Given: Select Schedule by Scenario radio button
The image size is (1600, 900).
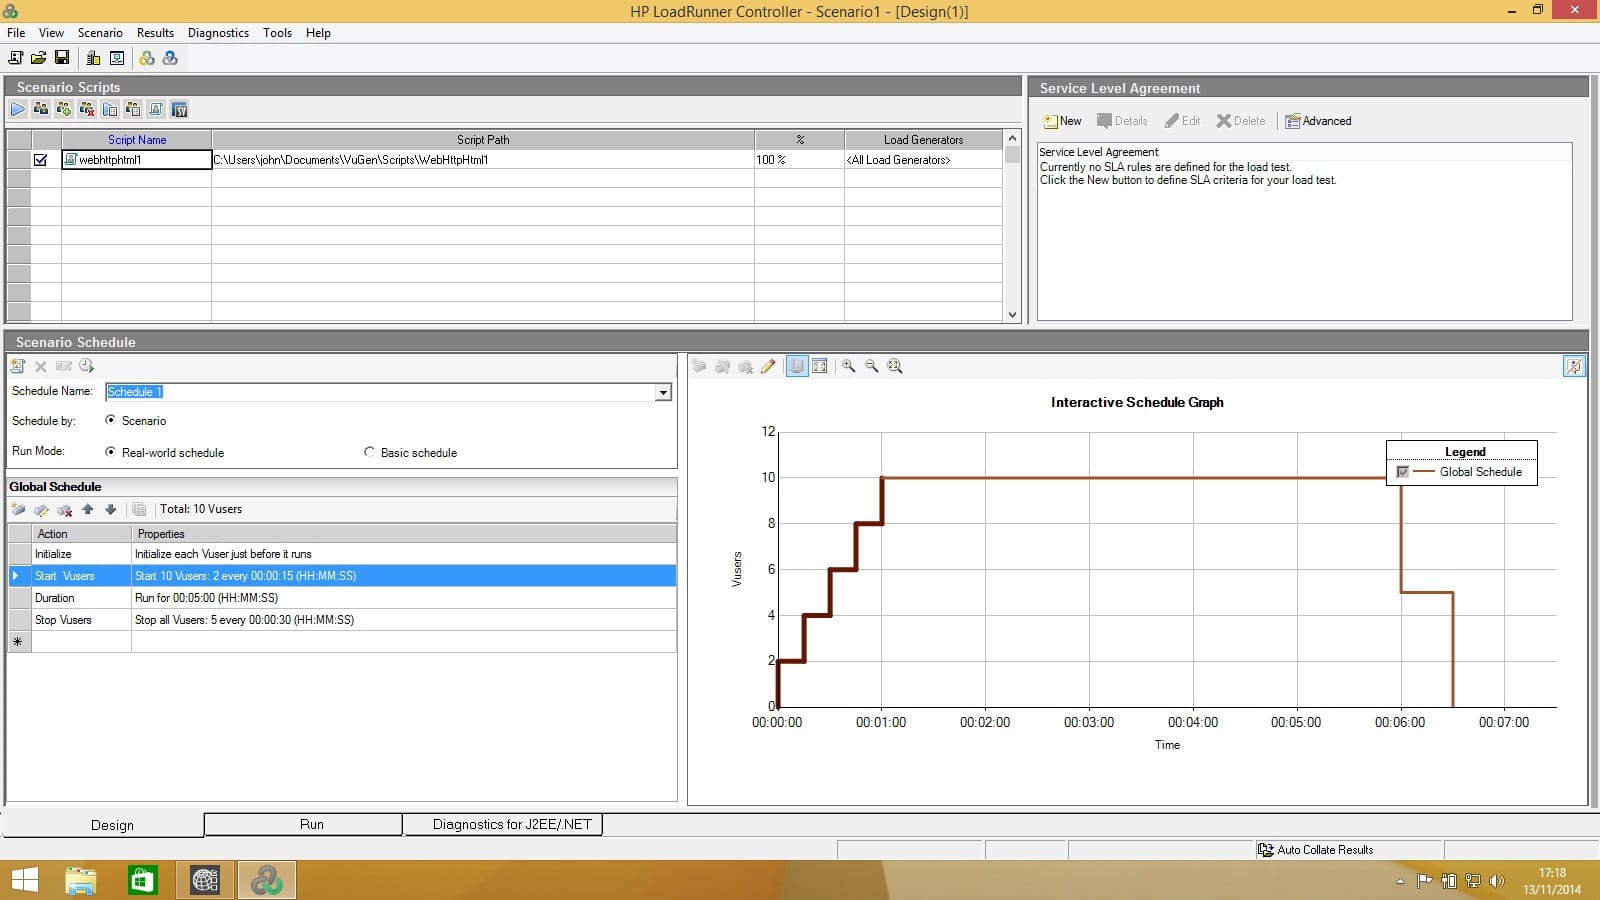Looking at the screenshot, I should [110, 420].
